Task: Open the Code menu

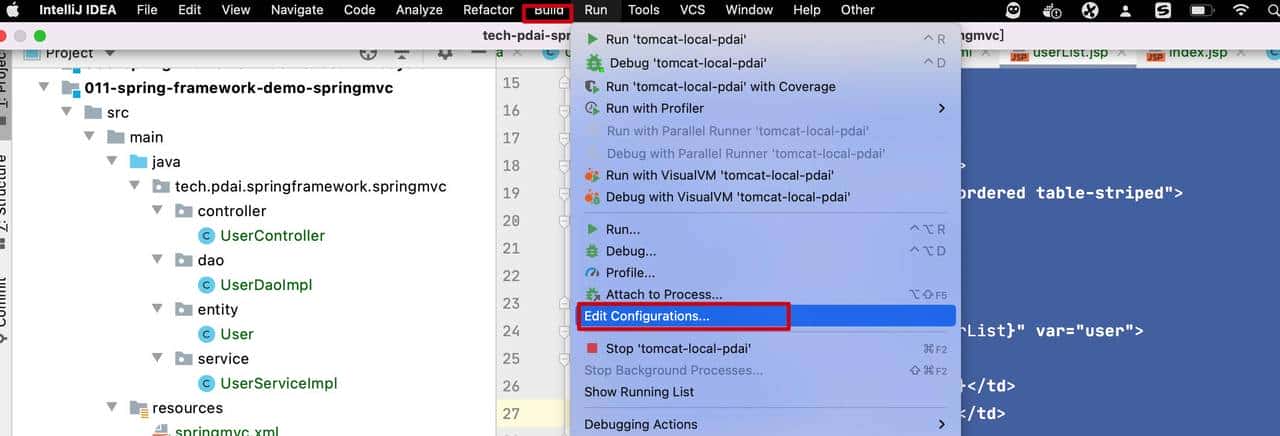Action: coord(359,10)
